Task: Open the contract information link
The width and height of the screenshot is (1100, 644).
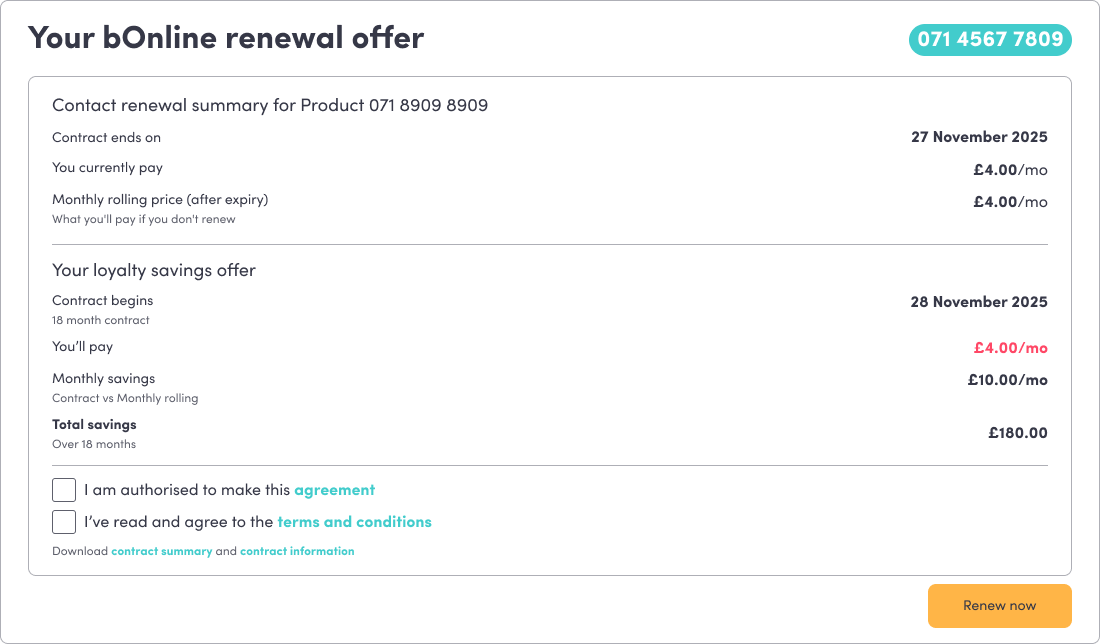Action: 297,551
